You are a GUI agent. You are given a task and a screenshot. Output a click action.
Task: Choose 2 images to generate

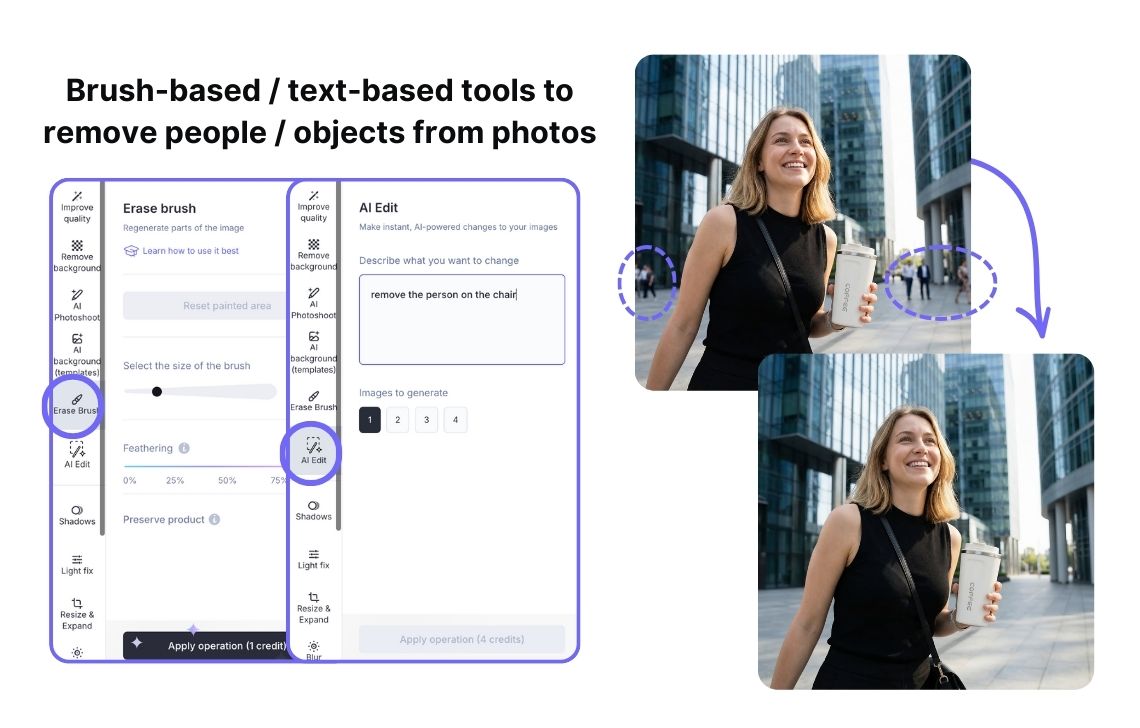pos(398,420)
